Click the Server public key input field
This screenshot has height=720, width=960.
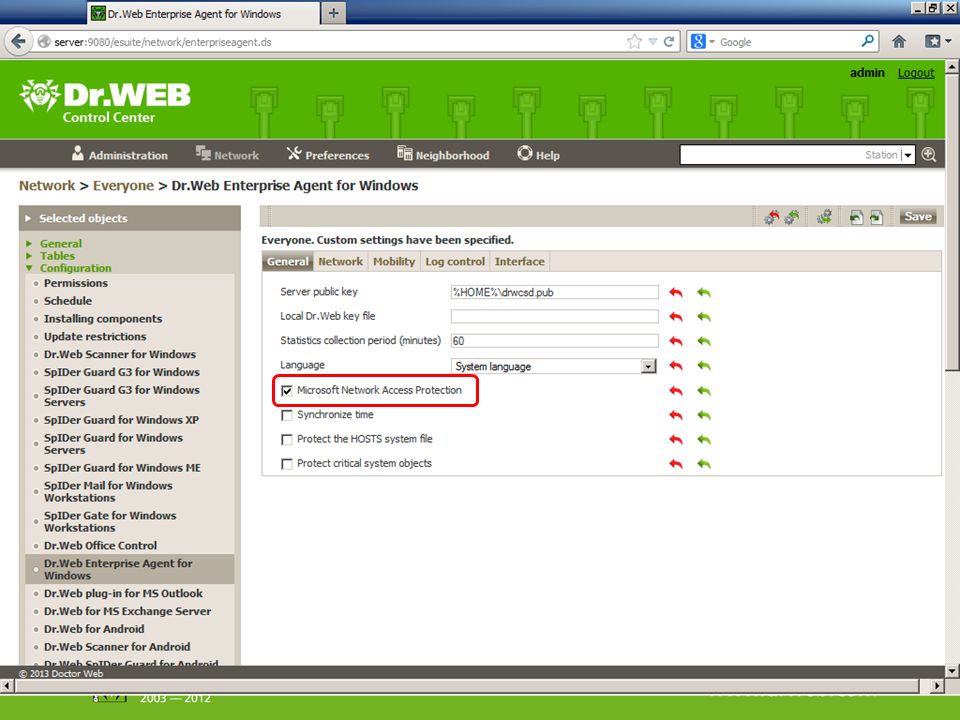(554, 292)
